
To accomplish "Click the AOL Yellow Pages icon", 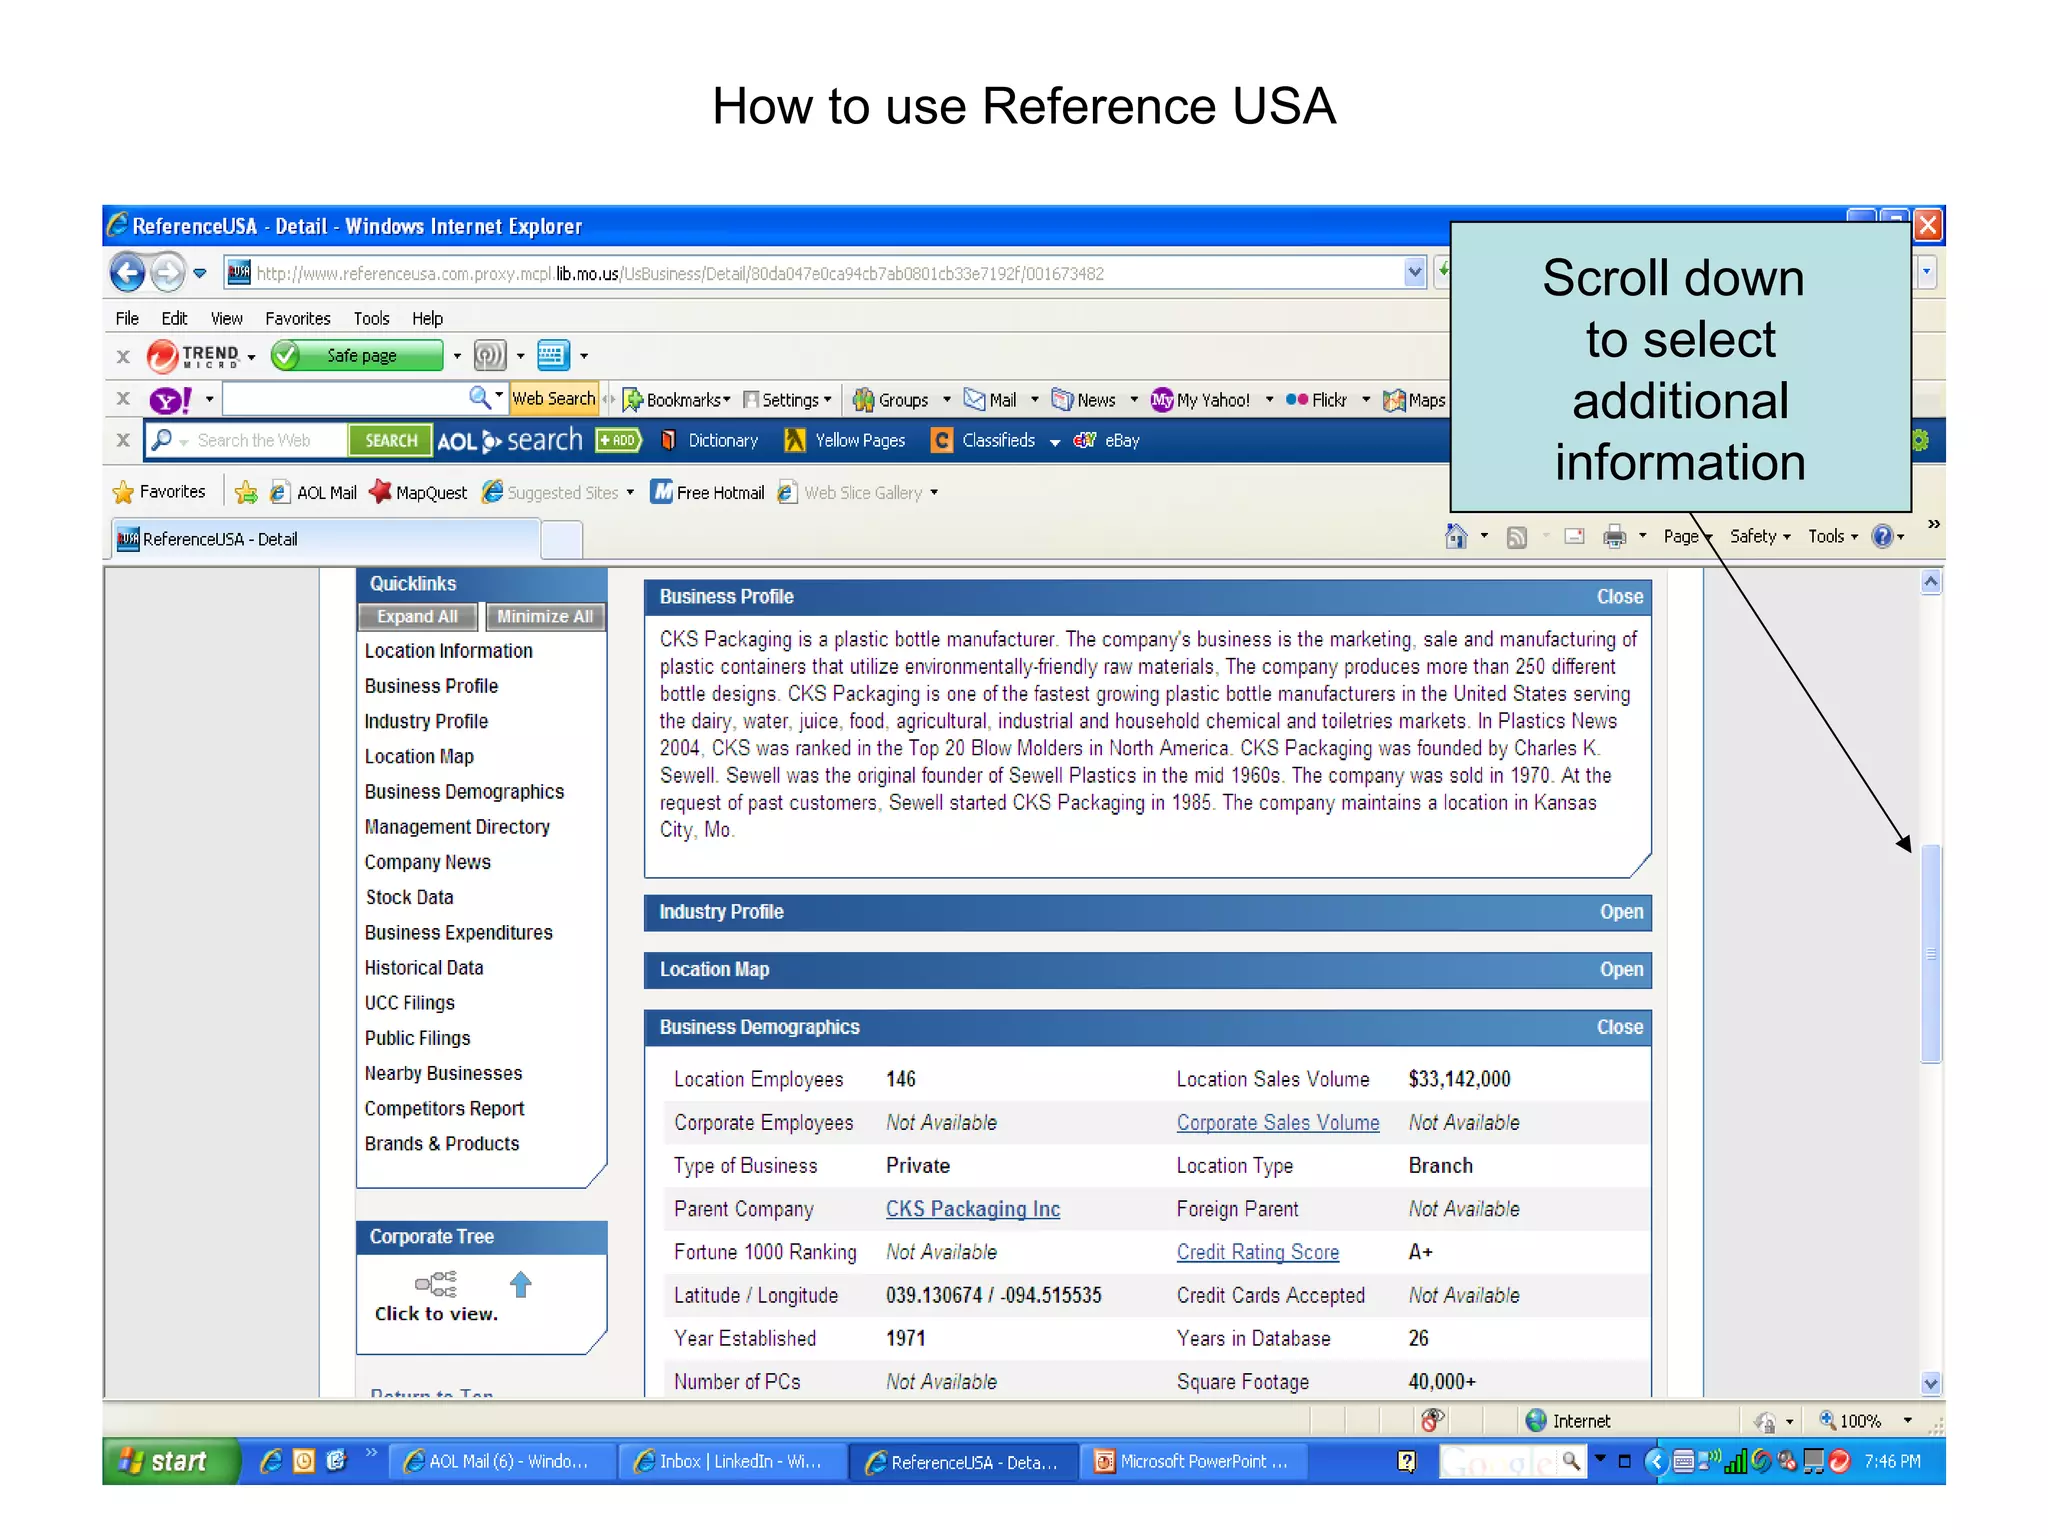I will [795, 440].
